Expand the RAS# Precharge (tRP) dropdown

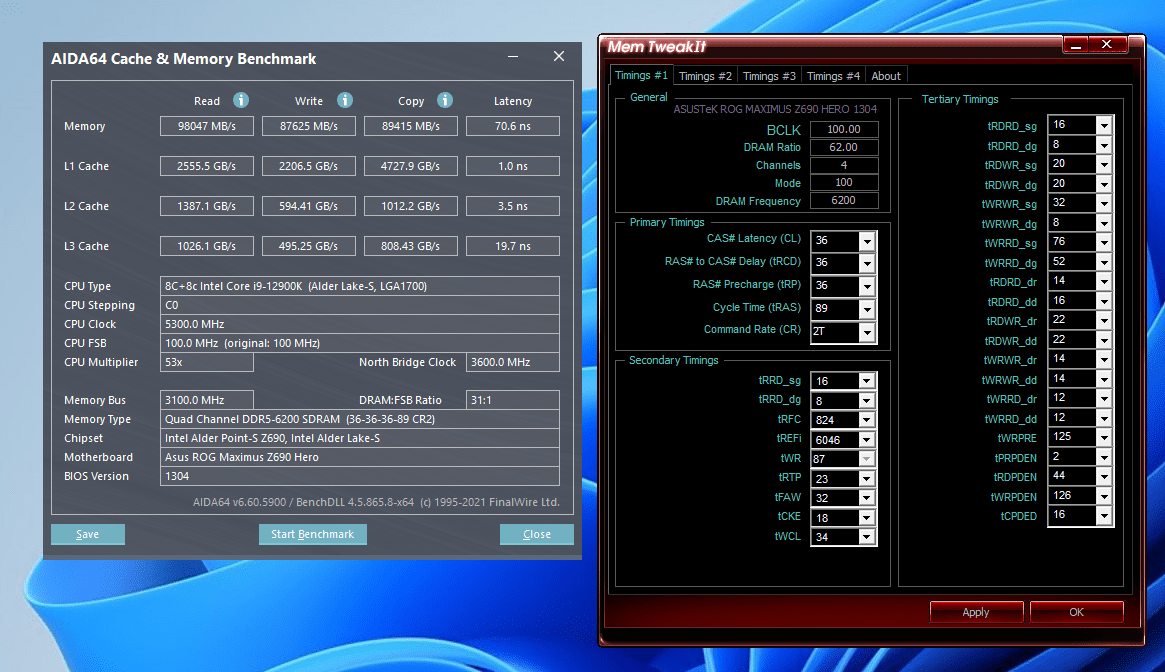coord(867,286)
